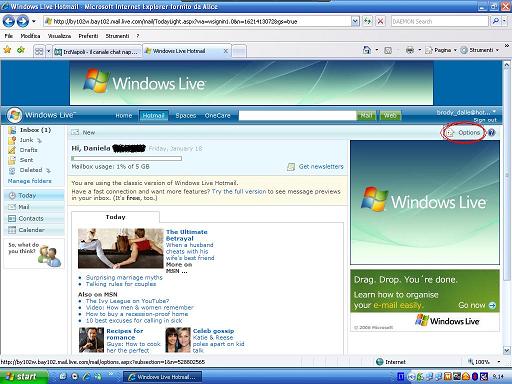Click the red stop loading X icon

point(380,22)
